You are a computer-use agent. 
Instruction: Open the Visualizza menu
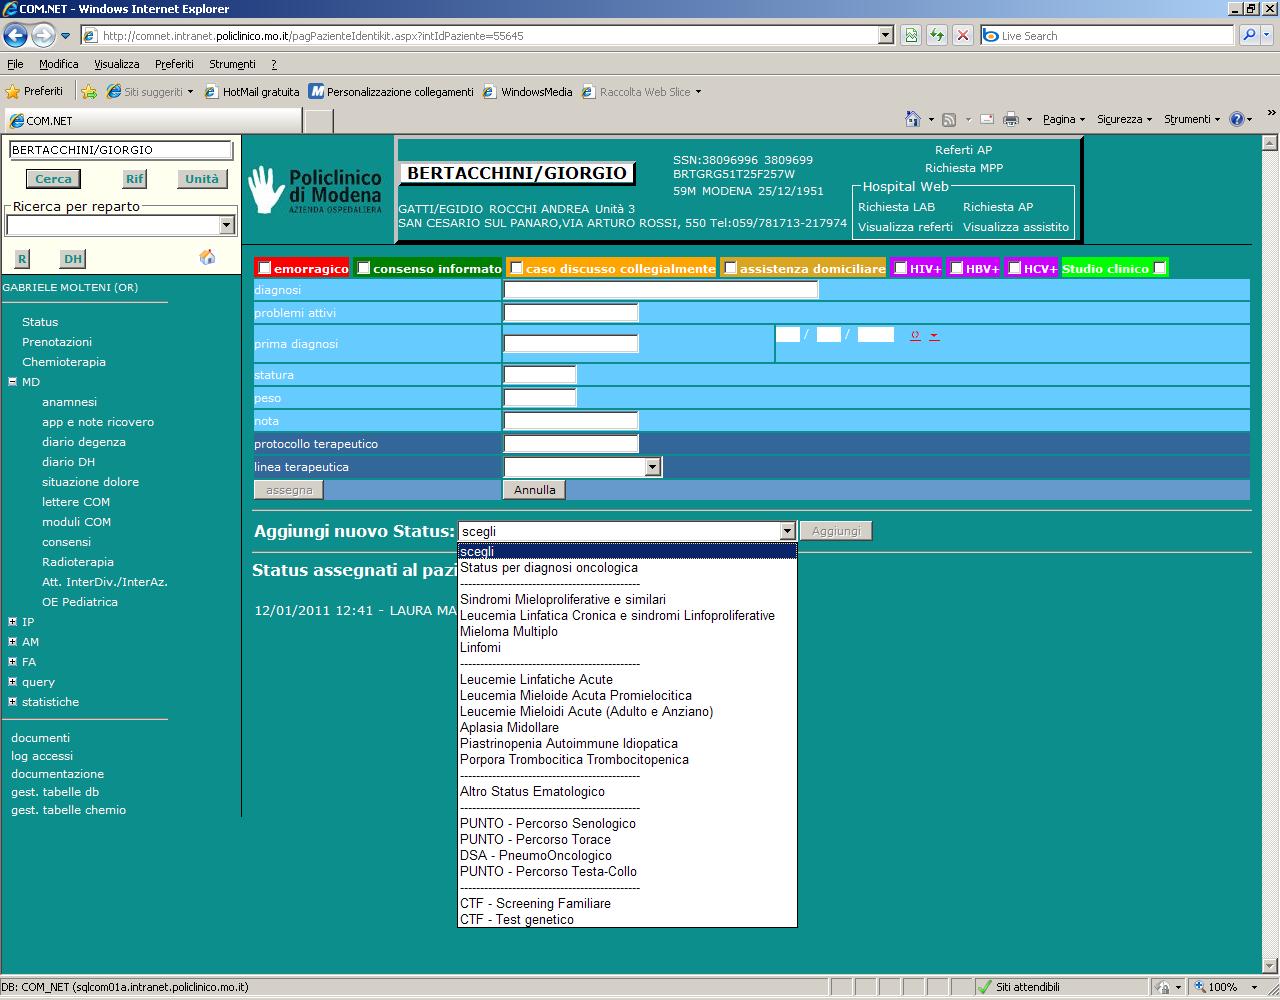coord(116,64)
